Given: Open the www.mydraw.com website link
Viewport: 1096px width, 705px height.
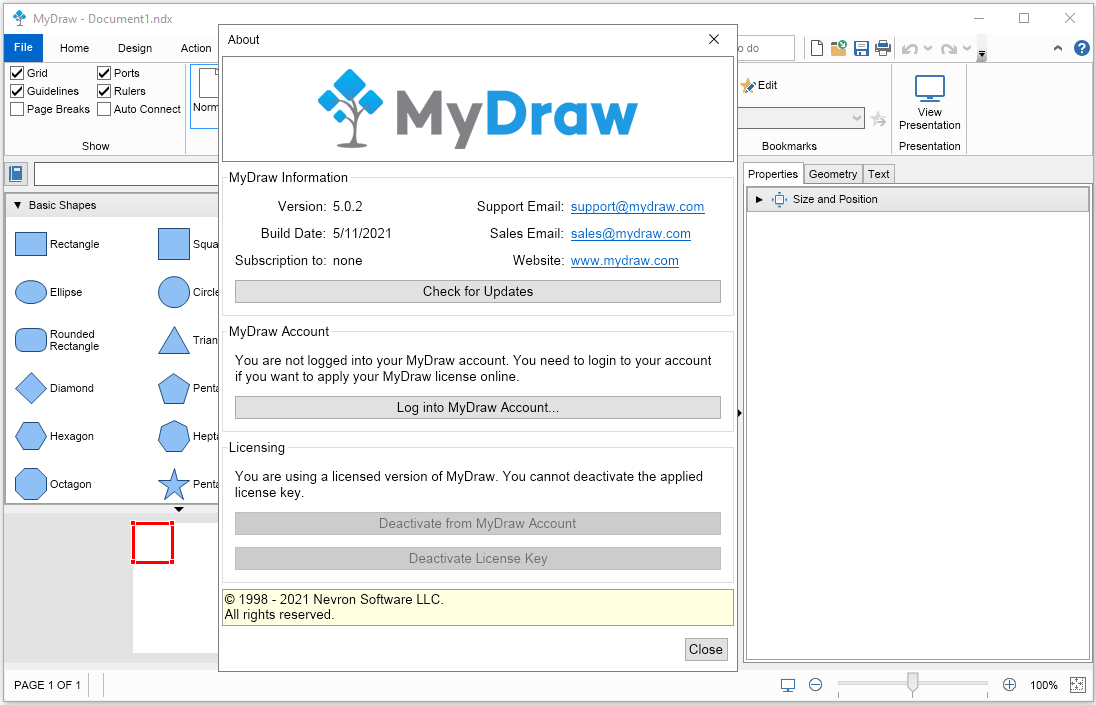Looking at the screenshot, I should point(624,261).
